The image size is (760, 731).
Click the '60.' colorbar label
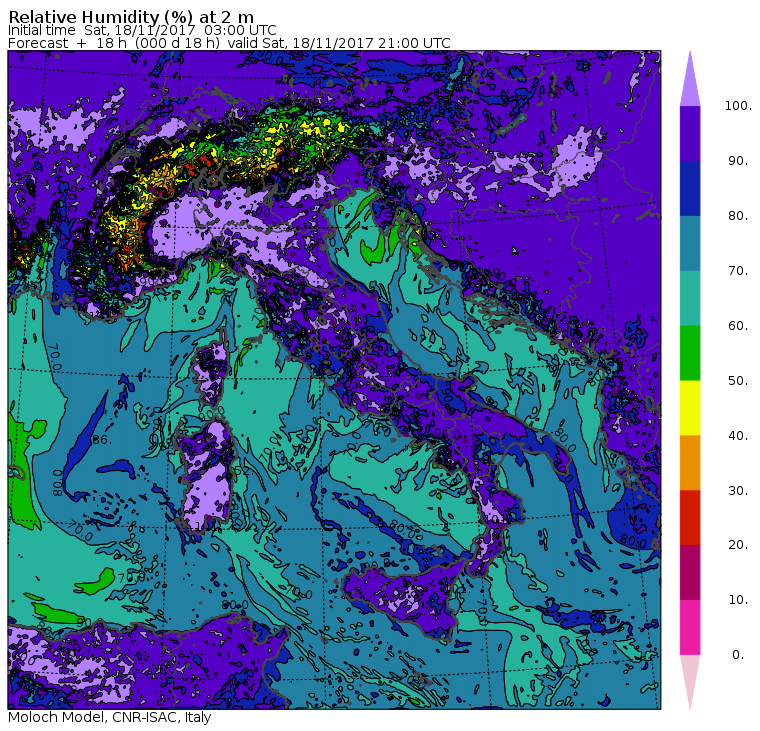(738, 326)
